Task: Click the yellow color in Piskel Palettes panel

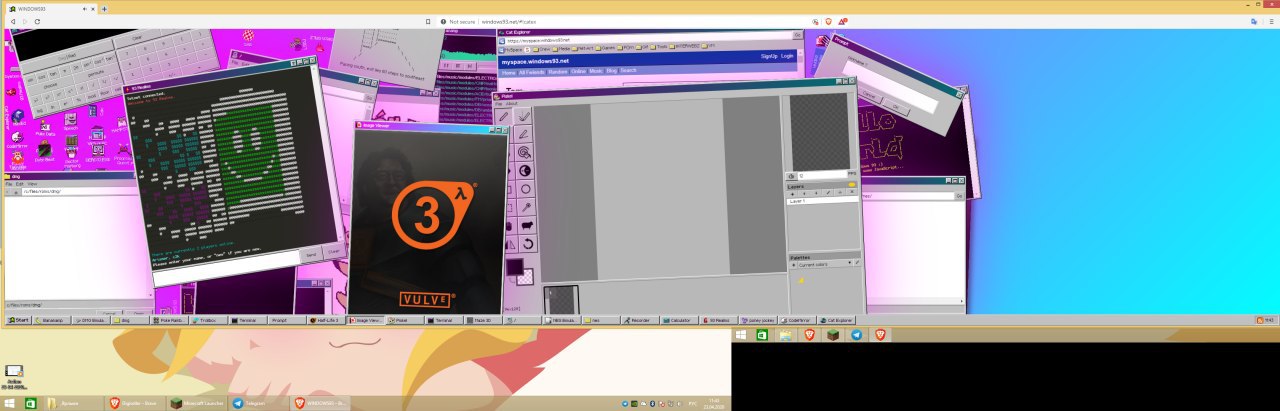Action: (801, 280)
